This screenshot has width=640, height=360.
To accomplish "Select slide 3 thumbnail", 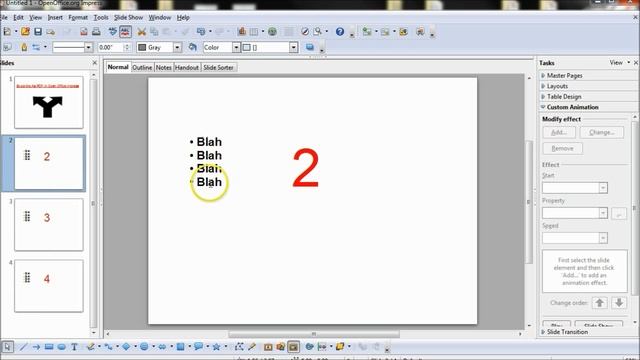I will point(49,224).
